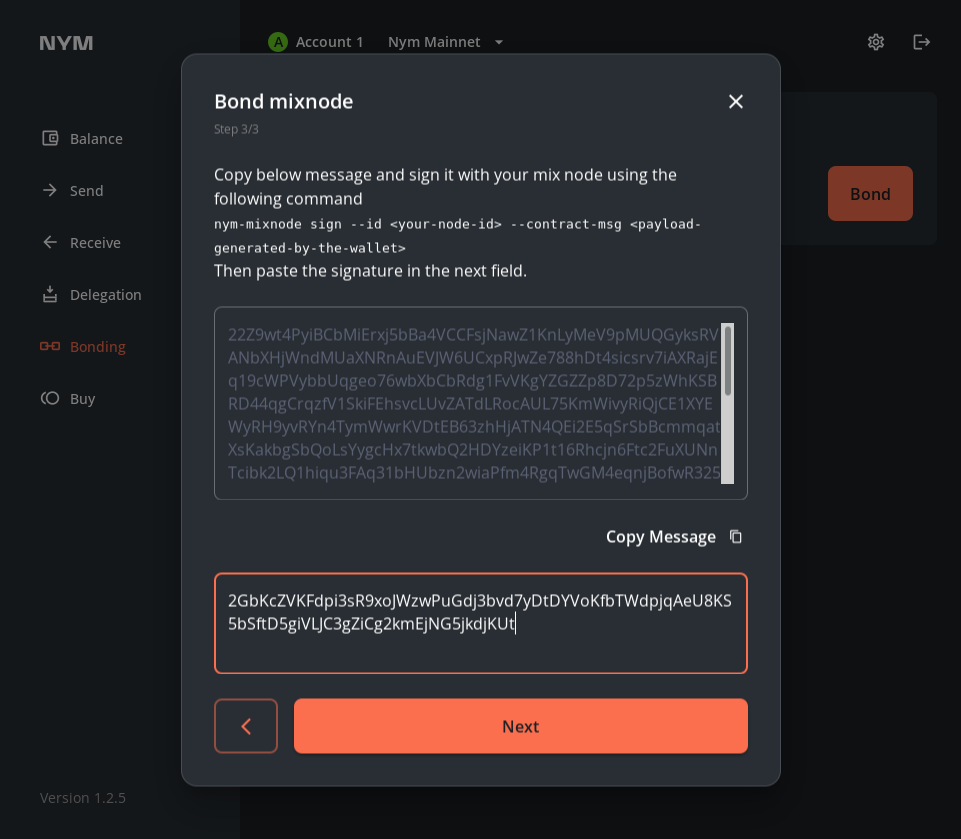Click the Delegation download icon
This screenshot has height=839, width=961.
[50, 294]
